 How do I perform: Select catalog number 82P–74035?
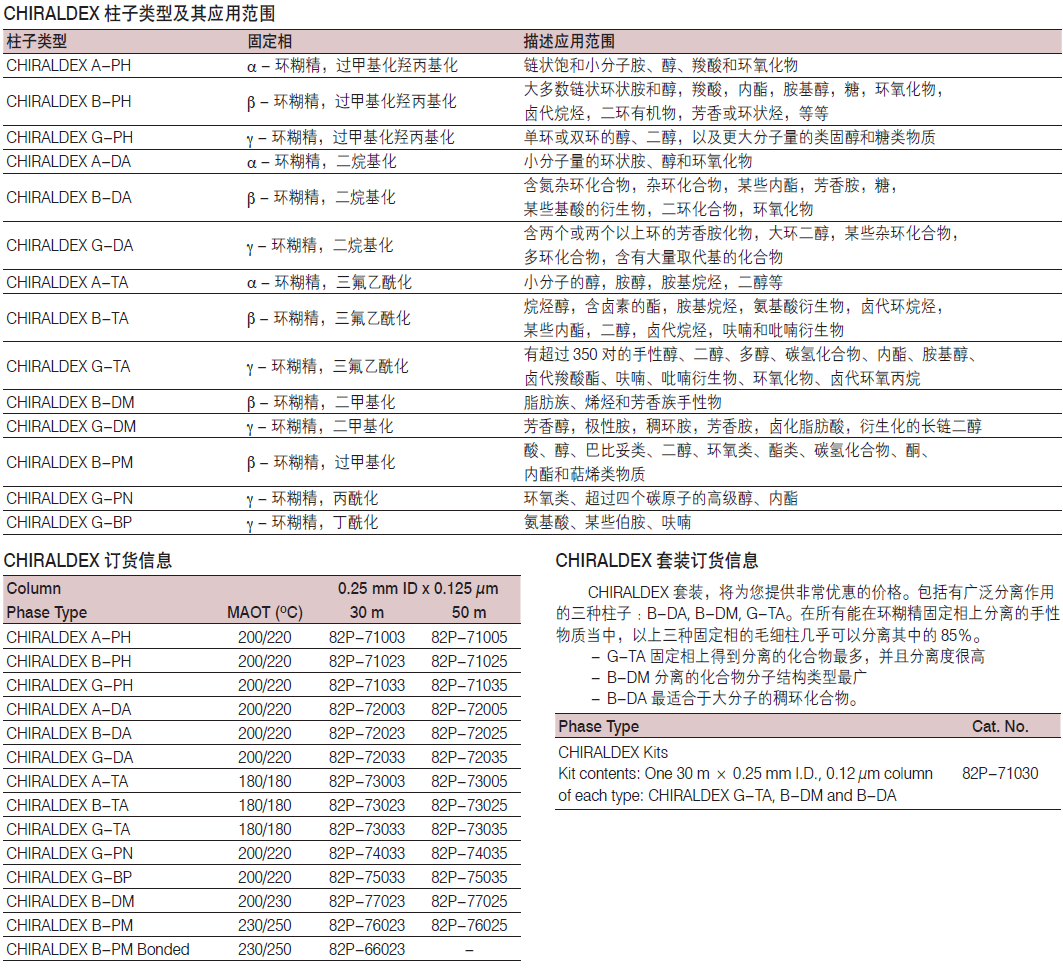pos(469,853)
